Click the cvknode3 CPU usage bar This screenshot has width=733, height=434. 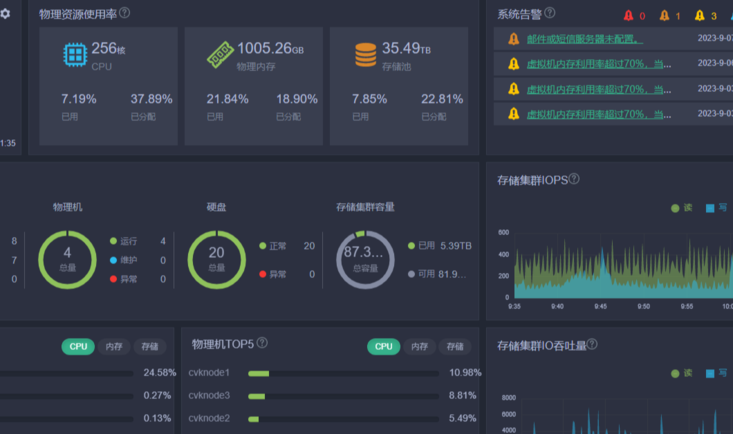click(x=344, y=397)
